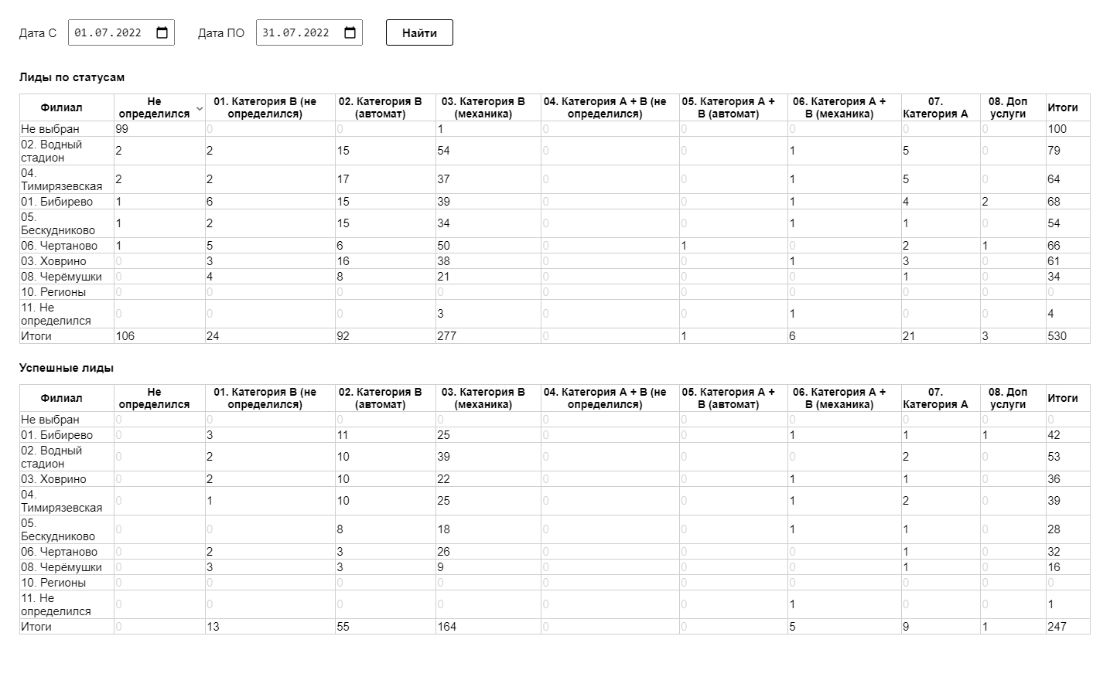Click Итоги column header in Лиды по статусам table
The width and height of the screenshot is (1110, 677).
1062,107
